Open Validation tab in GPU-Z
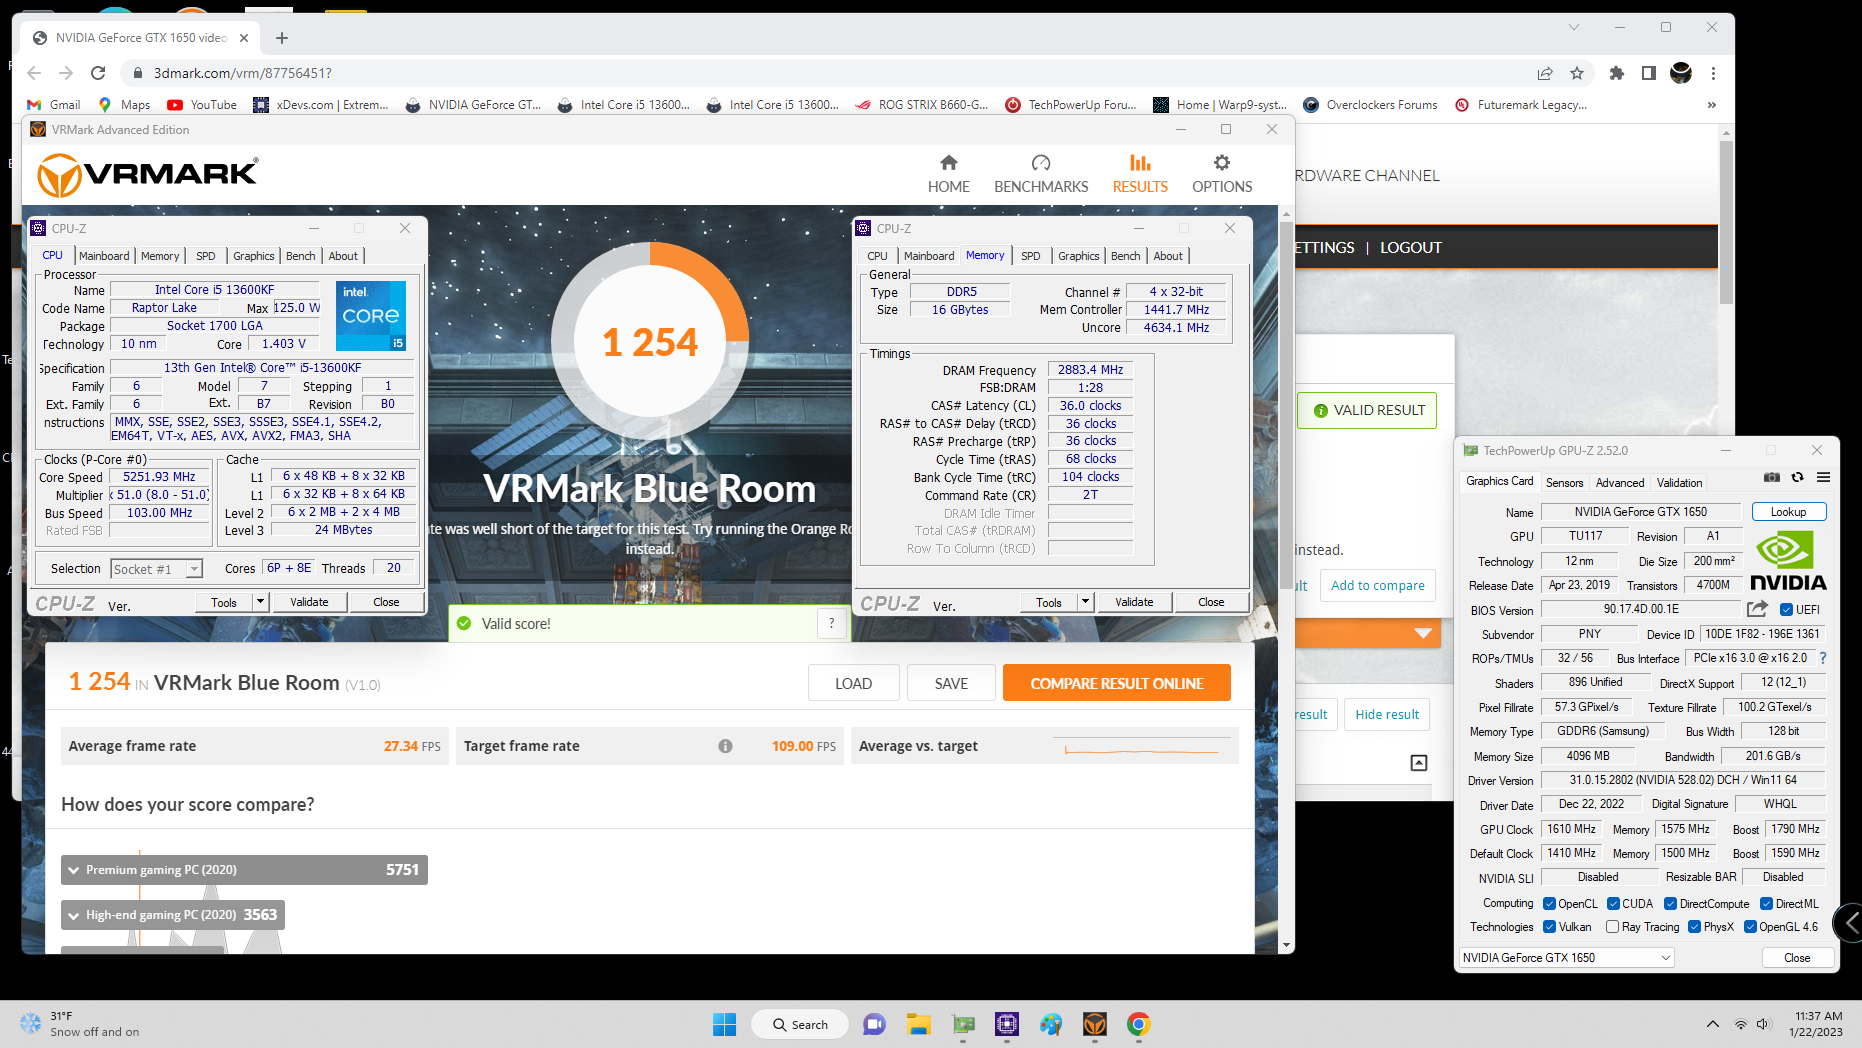Viewport: 1862px width, 1048px height. tap(1679, 482)
